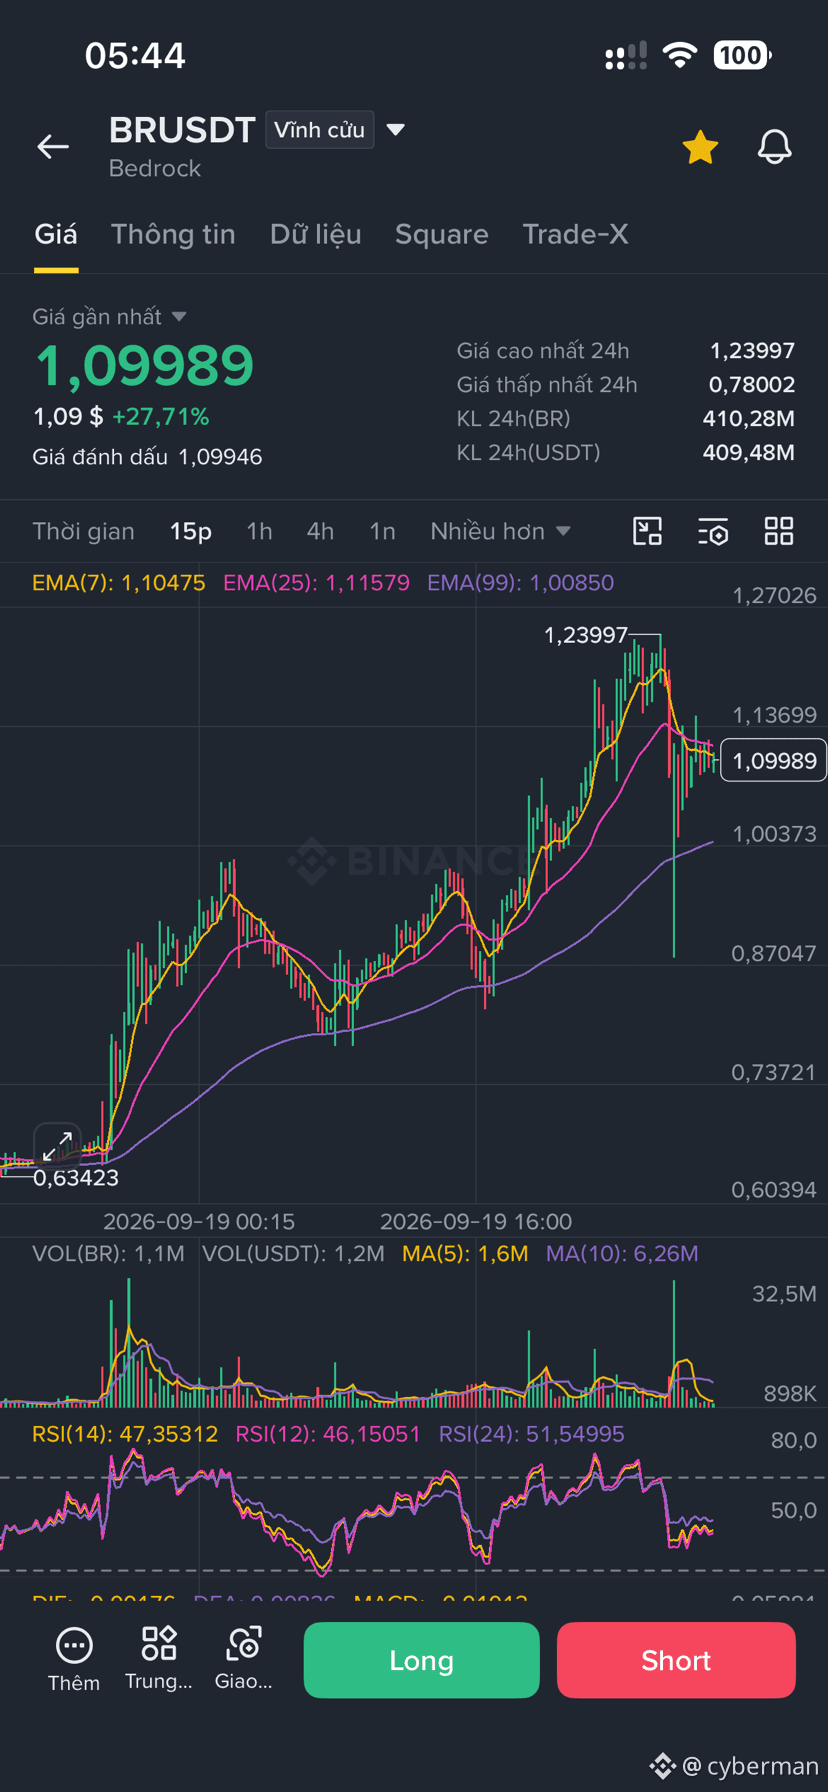Expand chart to fullscreen arrows icon
Image resolution: width=828 pixels, height=1792 pixels.
(57, 1146)
